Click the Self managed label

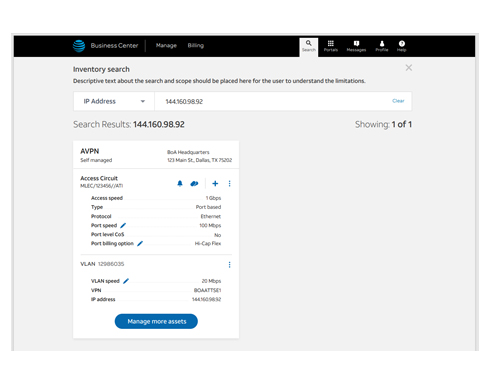pyautogui.click(x=96, y=160)
